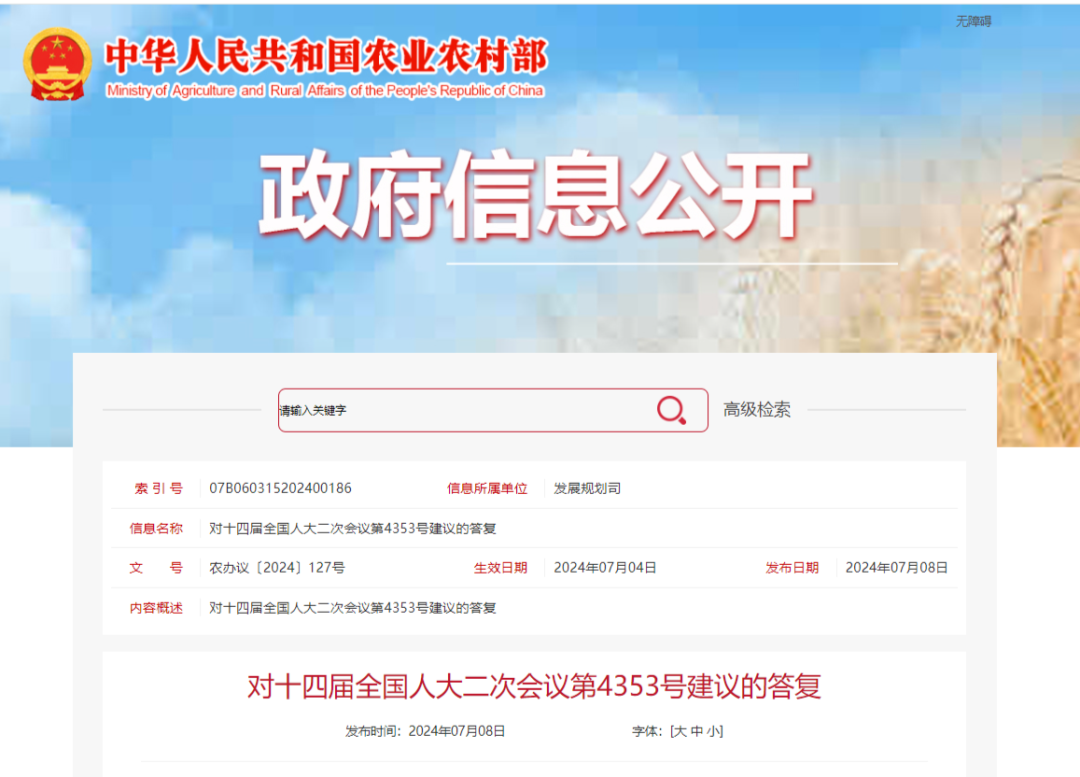
Task: Click the 中华人民共和国农业农村部 site title
Action: coord(326,56)
